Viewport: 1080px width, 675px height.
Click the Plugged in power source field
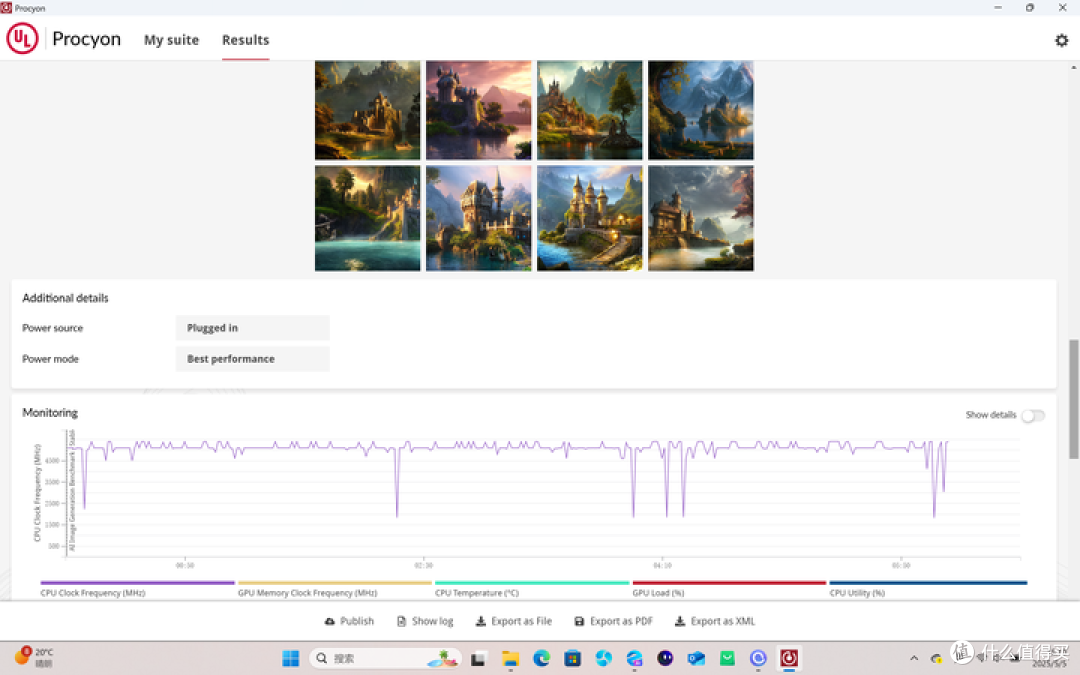tap(253, 328)
